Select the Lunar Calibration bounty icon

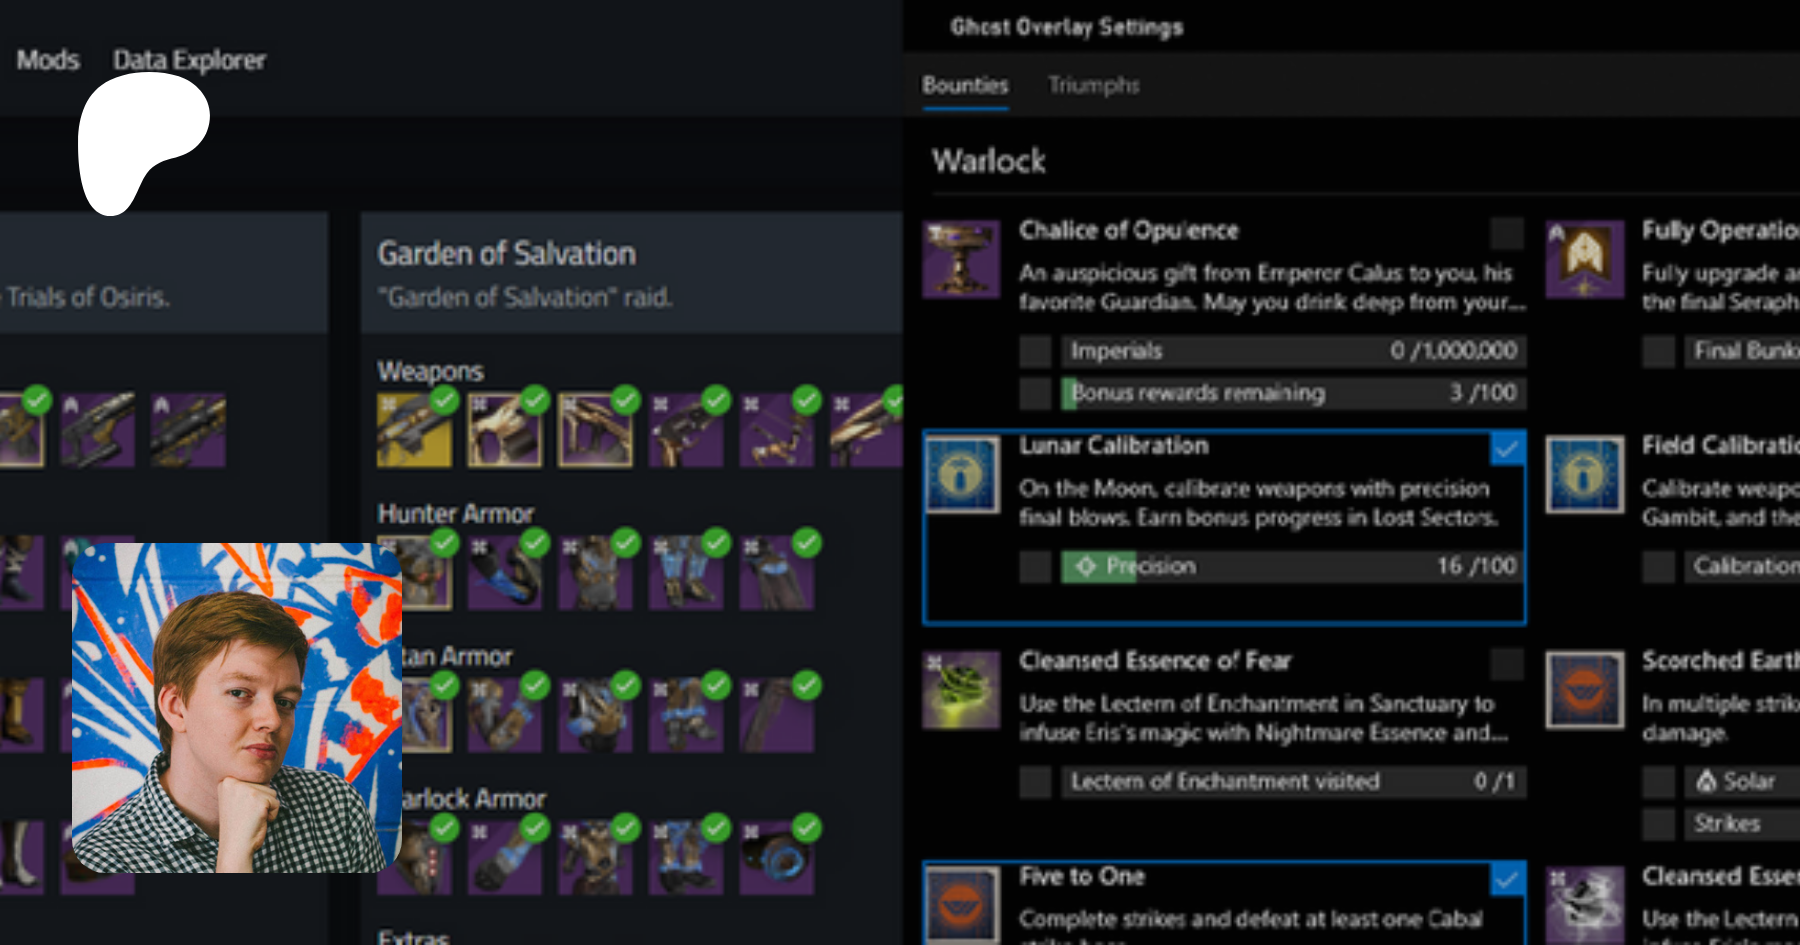click(961, 474)
